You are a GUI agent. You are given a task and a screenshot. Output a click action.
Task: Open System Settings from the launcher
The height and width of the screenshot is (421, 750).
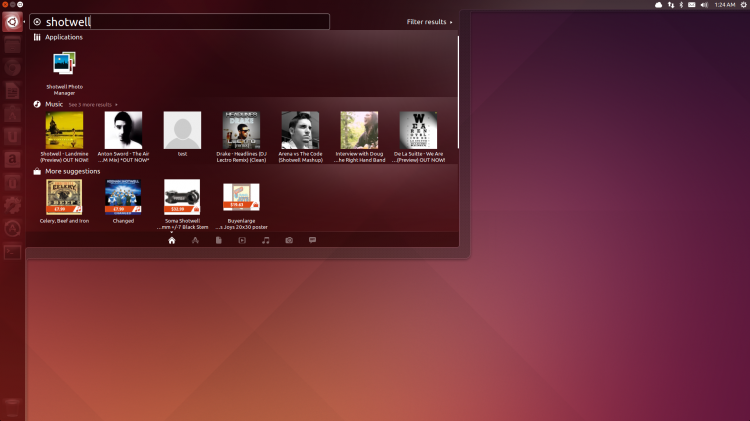[12, 205]
